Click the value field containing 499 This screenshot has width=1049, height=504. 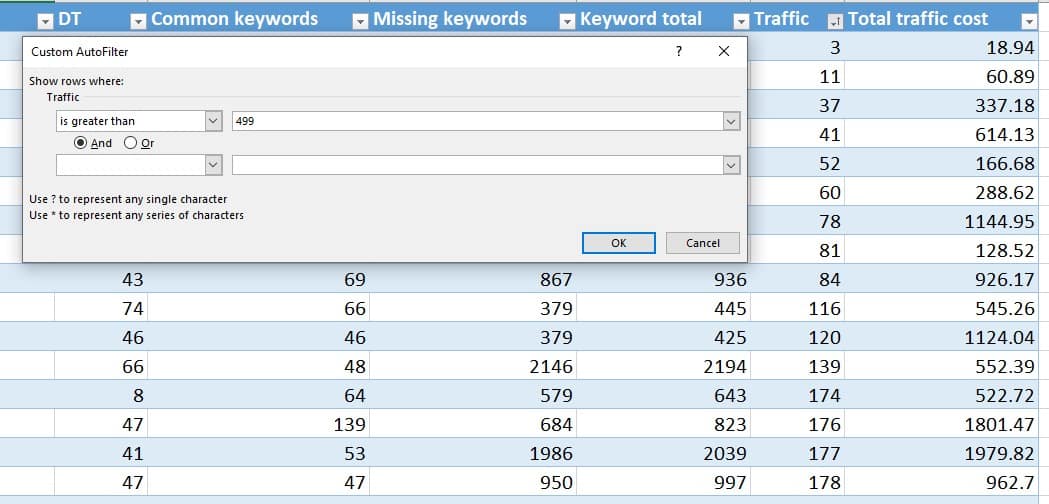(478, 121)
